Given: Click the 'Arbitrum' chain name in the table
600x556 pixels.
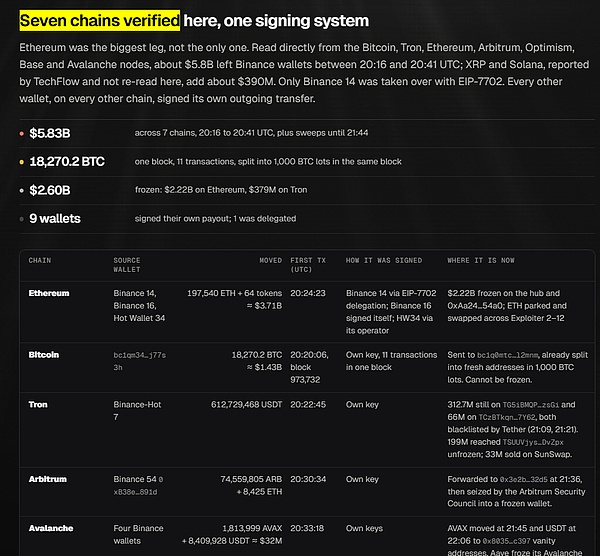Looking at the screenshot, I should pyautogui.click(x=47, y=479).
